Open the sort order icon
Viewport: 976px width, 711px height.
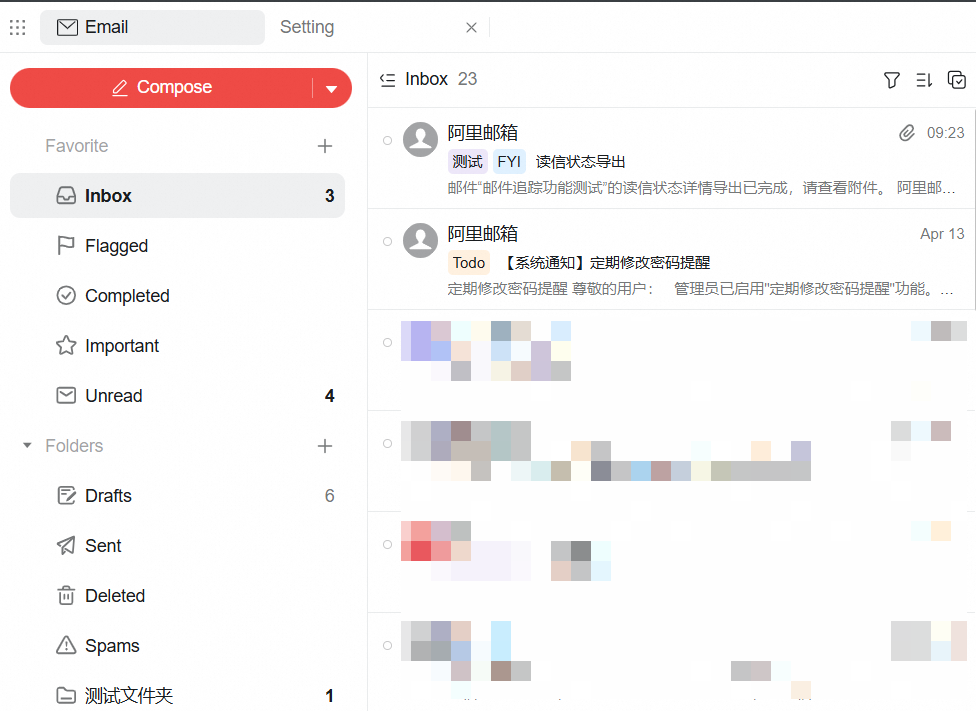tap(924, 80)
